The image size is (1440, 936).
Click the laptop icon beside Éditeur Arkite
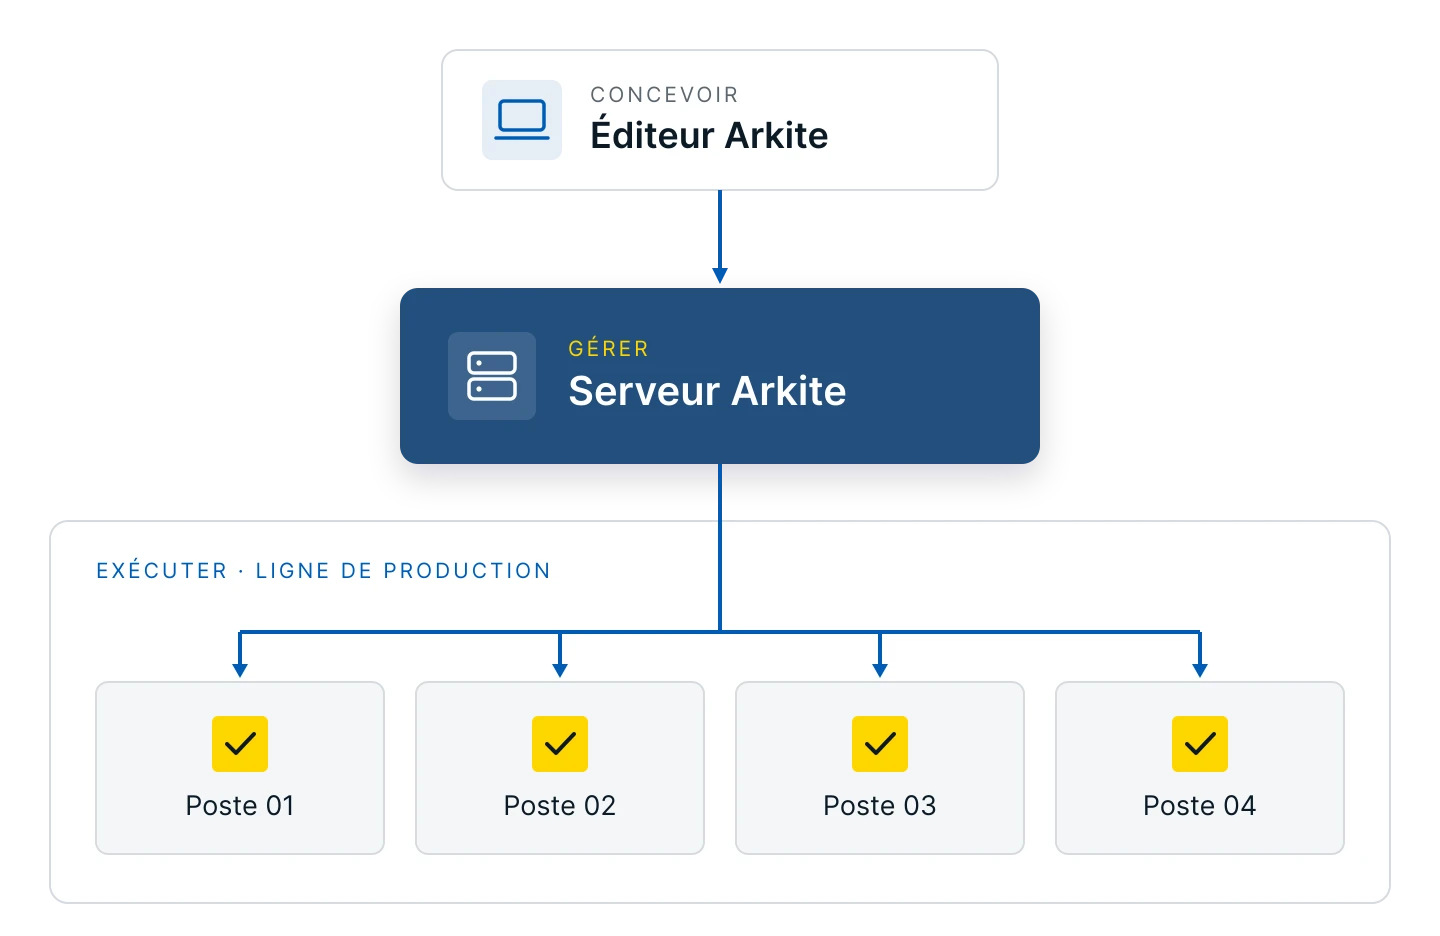click(x=522, y=120)
